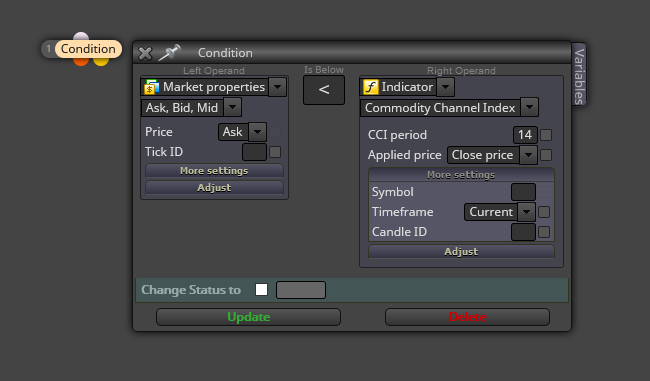The height and width of the screenshot is (381, 650).
Task: Toggle the Tick ID checkbox
Action: [x=275, y=152]
